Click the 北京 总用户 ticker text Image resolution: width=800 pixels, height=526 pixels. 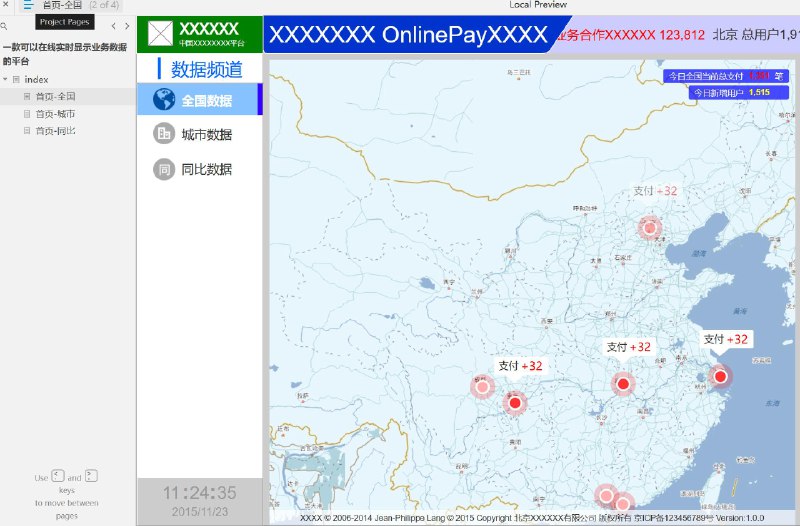tap(756, 35)
